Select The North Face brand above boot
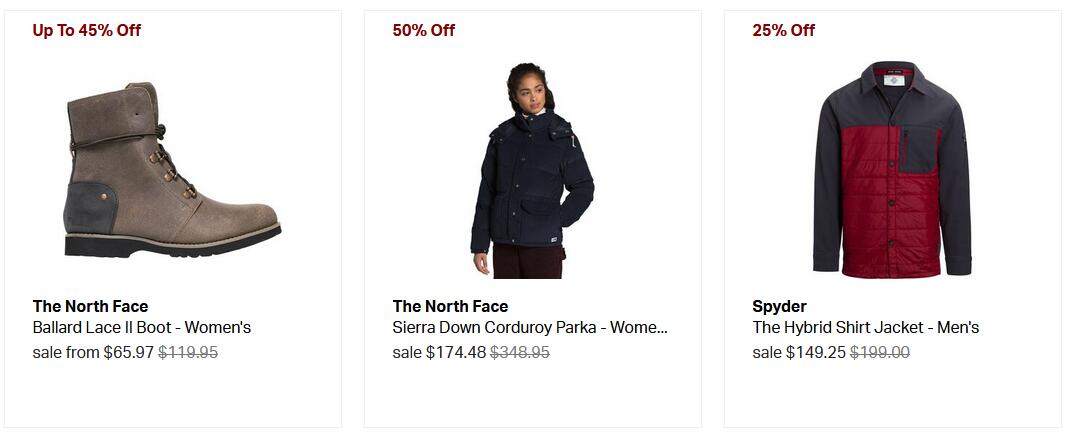This screenshot has width=1070, height=439. click(x=90, y=306)
